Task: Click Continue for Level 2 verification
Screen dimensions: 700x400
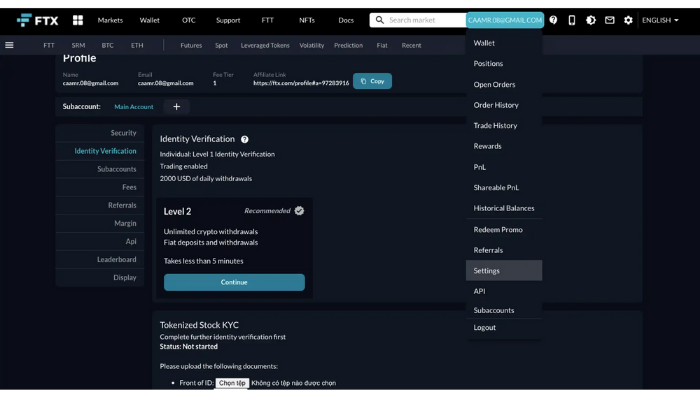Action: click(x=234, y=283)
